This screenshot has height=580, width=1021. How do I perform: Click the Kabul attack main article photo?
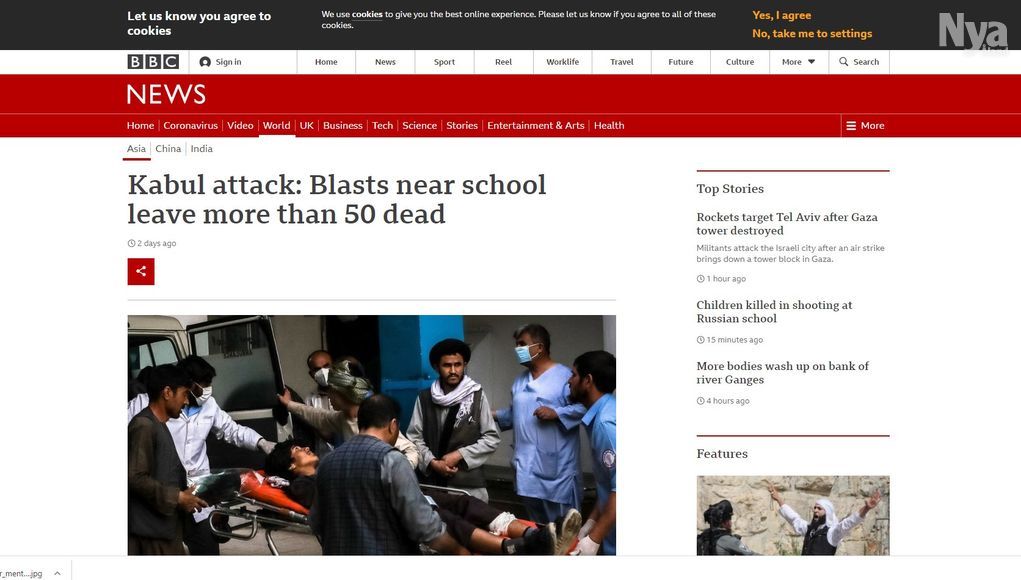click(x=372, y=435)
